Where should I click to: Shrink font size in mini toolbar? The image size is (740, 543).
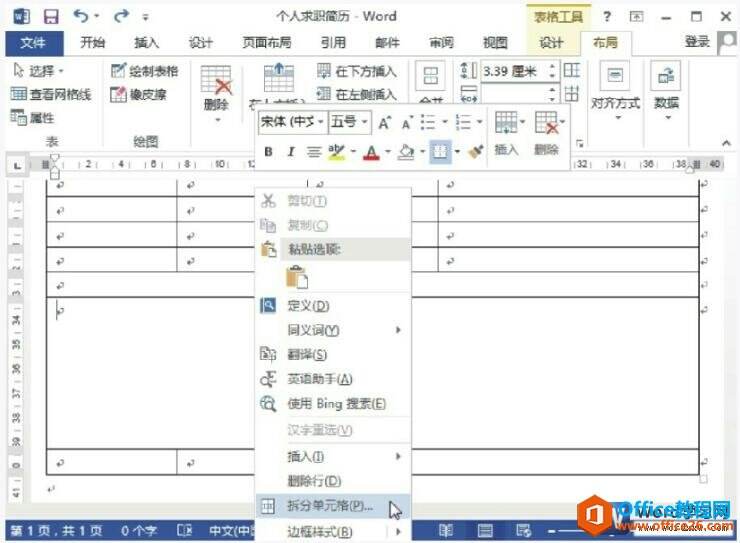407,123
